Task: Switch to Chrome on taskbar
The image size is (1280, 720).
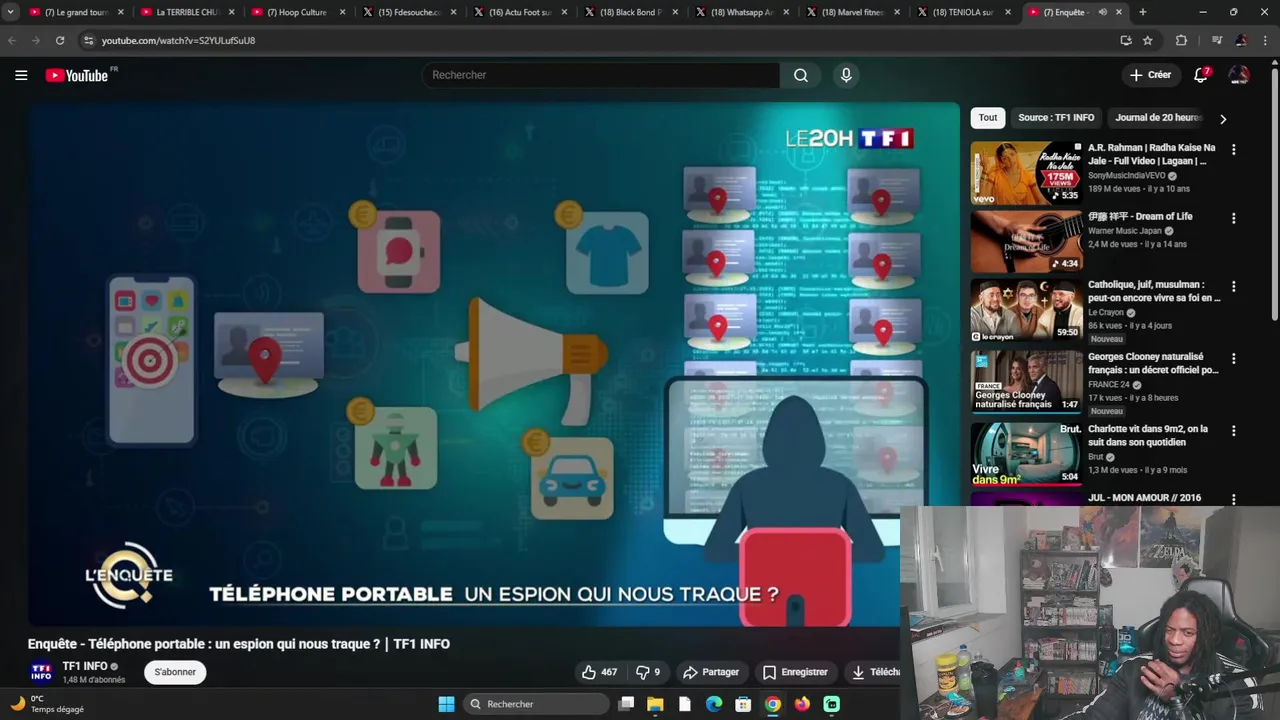Action: (x=773, y=704)
